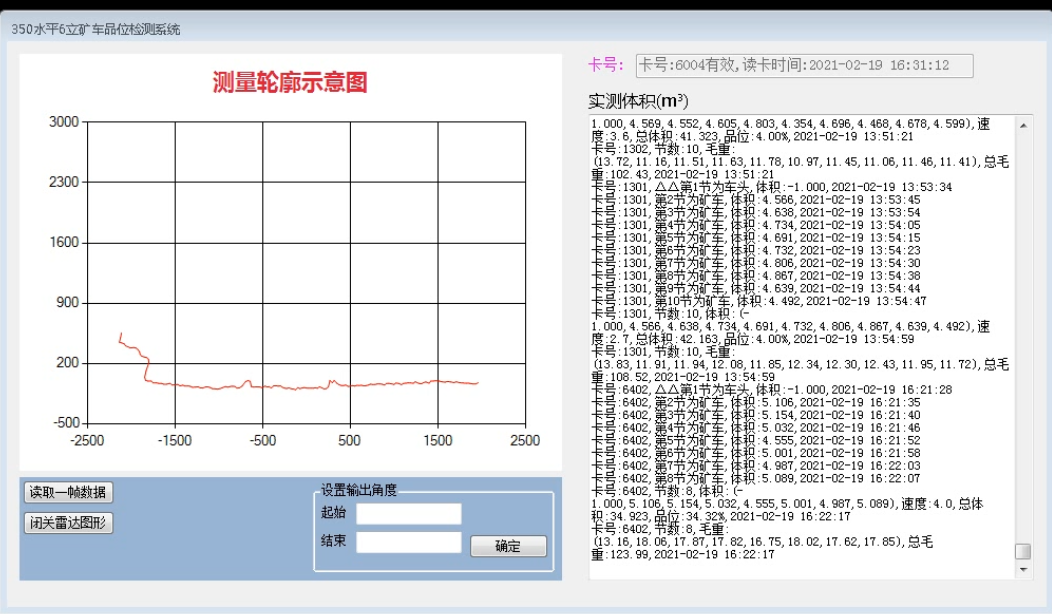Click y-axis label 1600
This screenshot has height=614, width=1052.
[64, 242]
